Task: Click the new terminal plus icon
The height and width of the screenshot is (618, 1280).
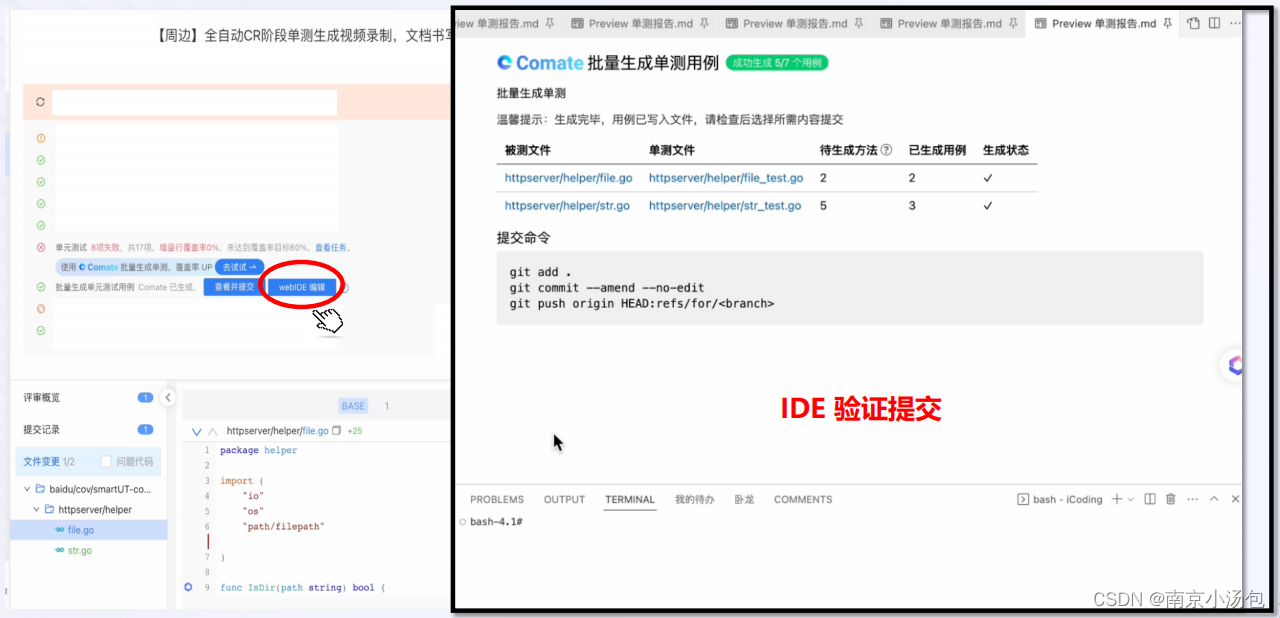Action: (1117, 499)
